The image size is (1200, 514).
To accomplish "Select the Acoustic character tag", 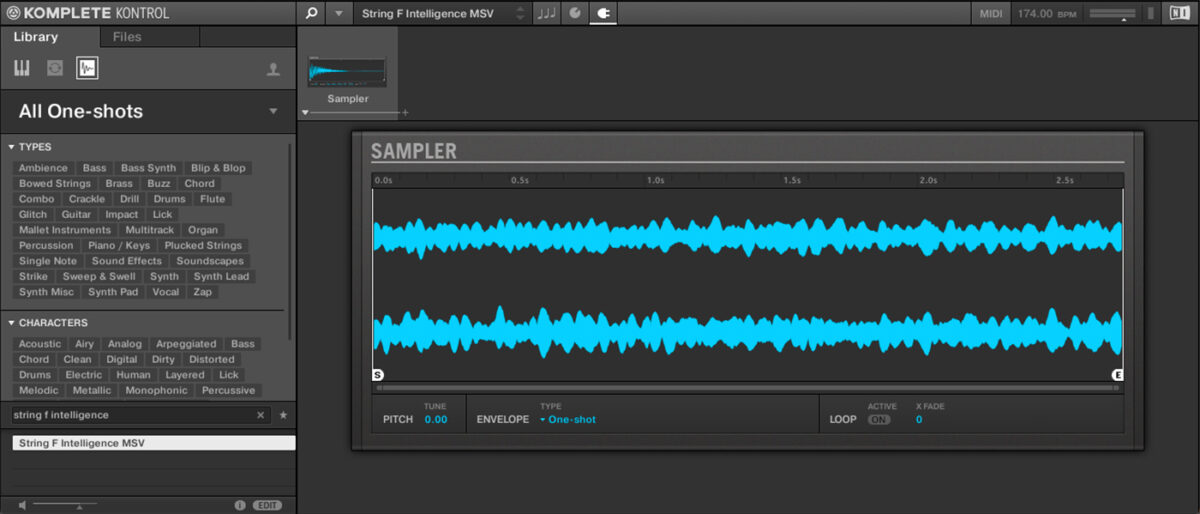I will (x=40, y=344).
